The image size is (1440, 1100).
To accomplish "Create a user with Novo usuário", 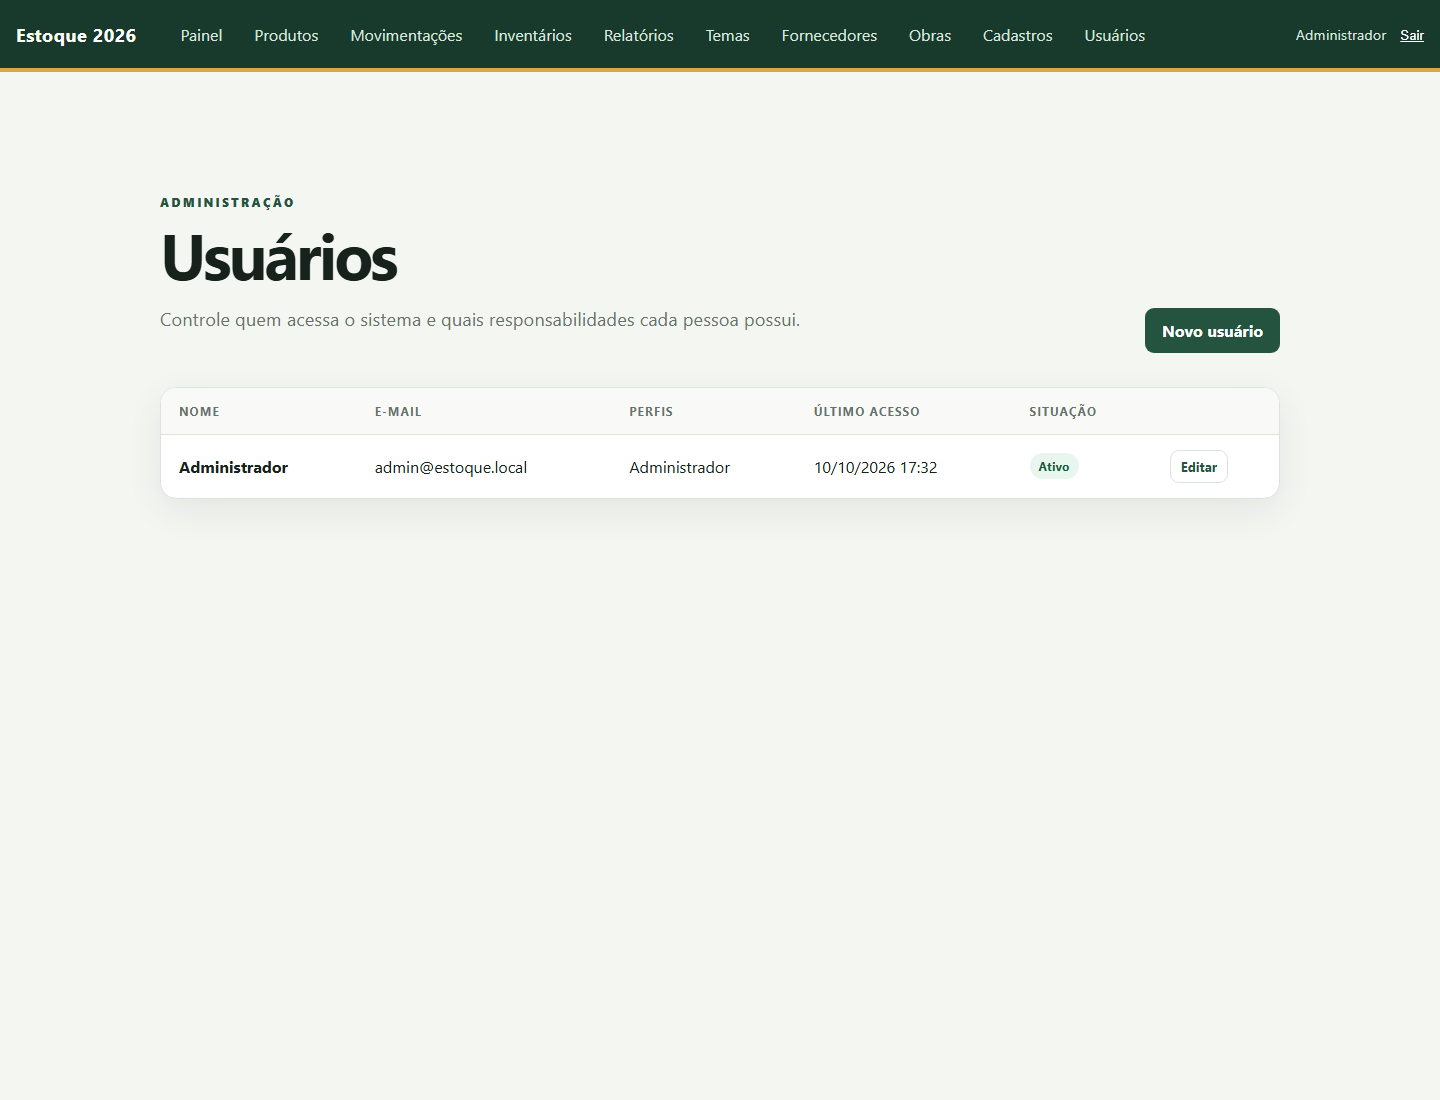I will [1212, 330].
